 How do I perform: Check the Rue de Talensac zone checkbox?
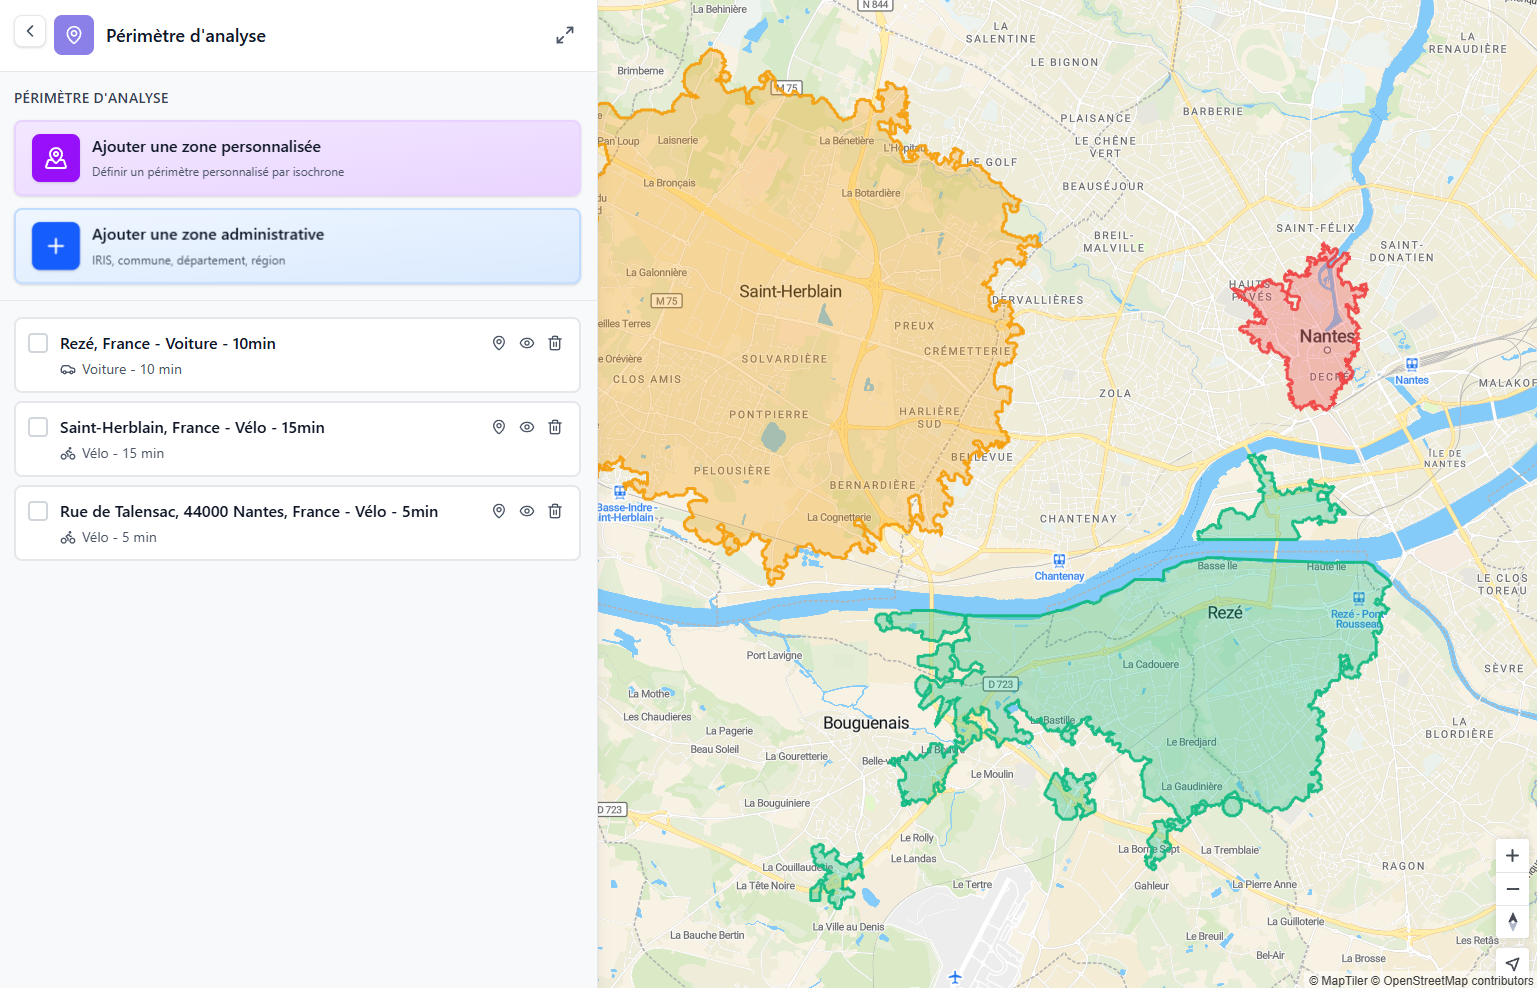37,510
